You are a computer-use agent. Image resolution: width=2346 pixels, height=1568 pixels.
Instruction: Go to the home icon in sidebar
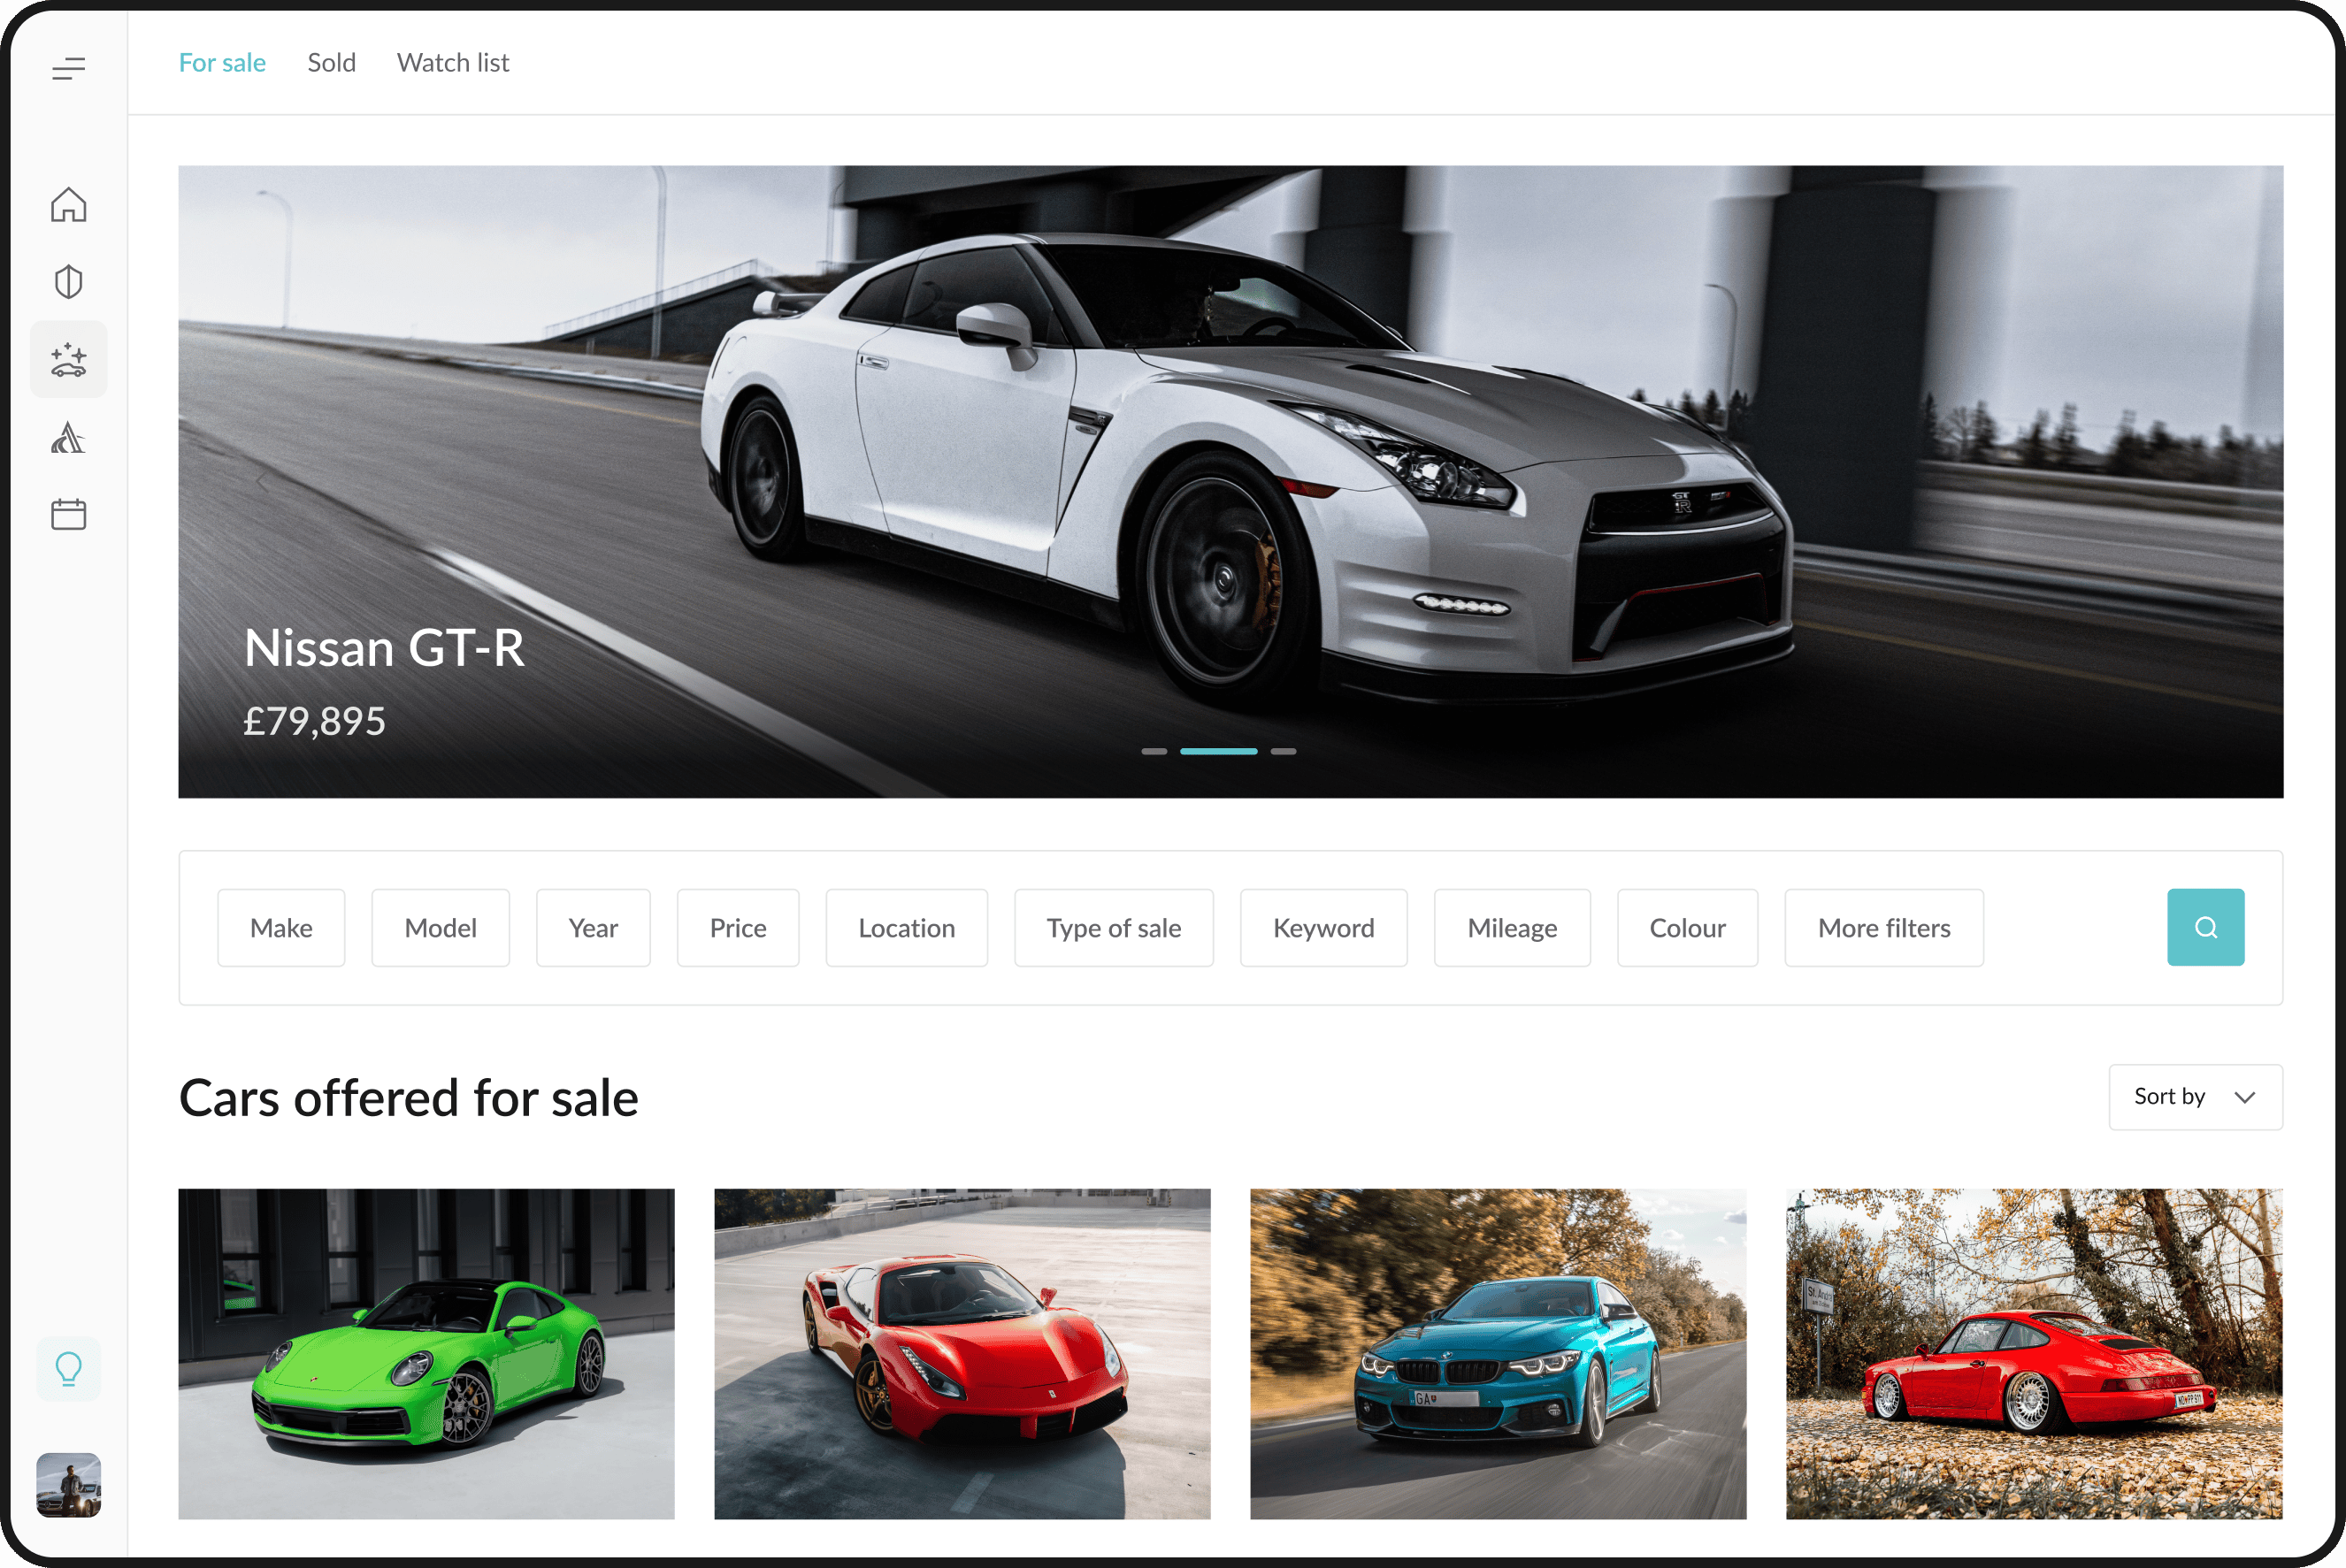pyautogui.click(x=68, y=204)
